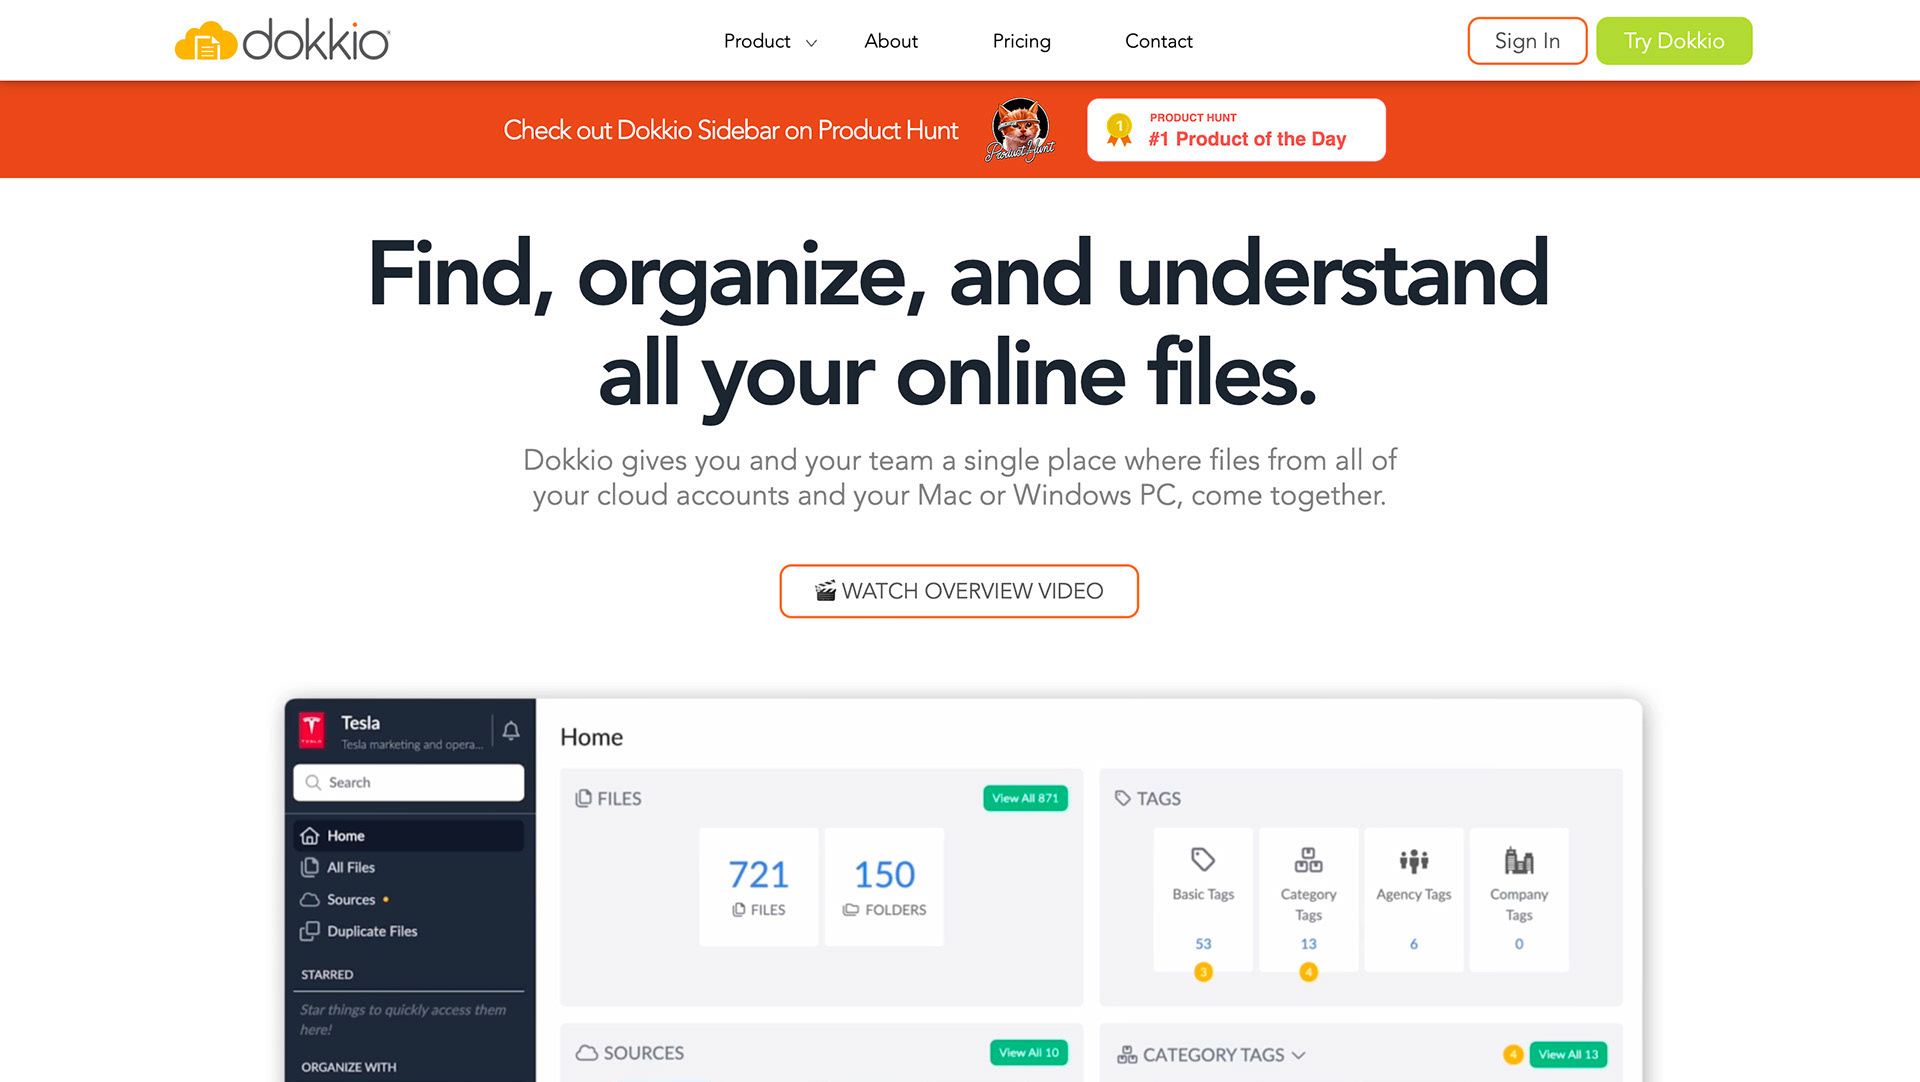Click orange badge under Category Tags count
Viewport: 1920px width, 1082px height.
tap(1308, 971)
